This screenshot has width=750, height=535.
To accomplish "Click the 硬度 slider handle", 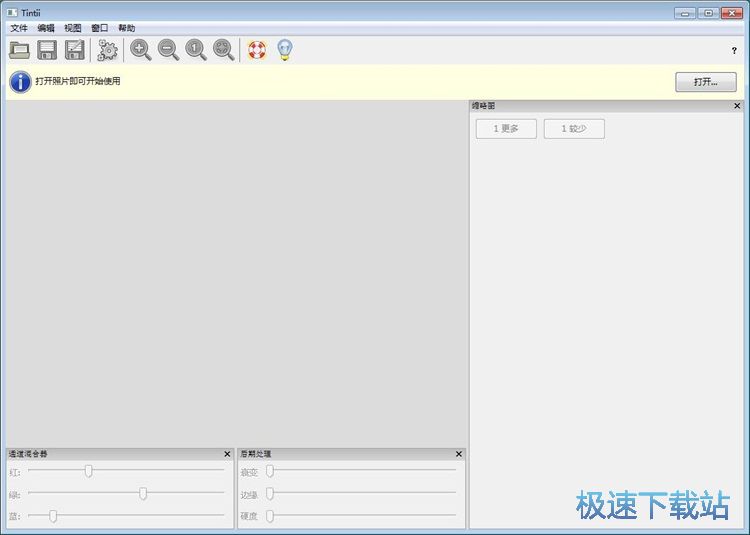I will [x=270, y=516].
